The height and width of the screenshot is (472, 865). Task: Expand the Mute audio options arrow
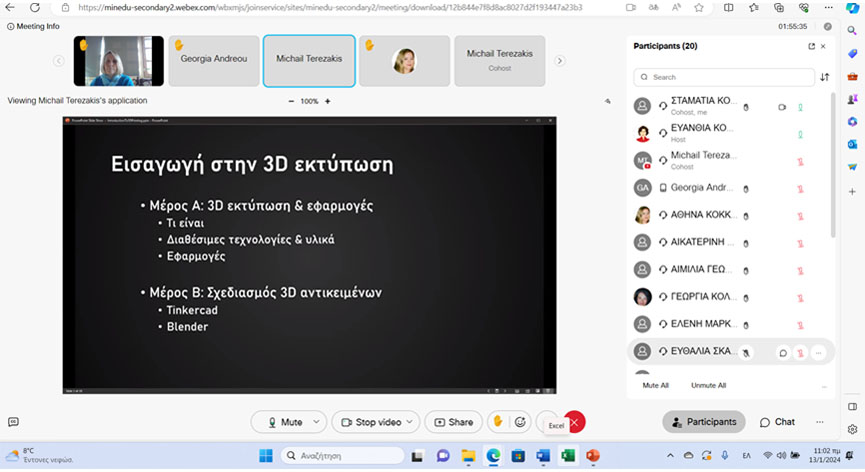(316, 422)
